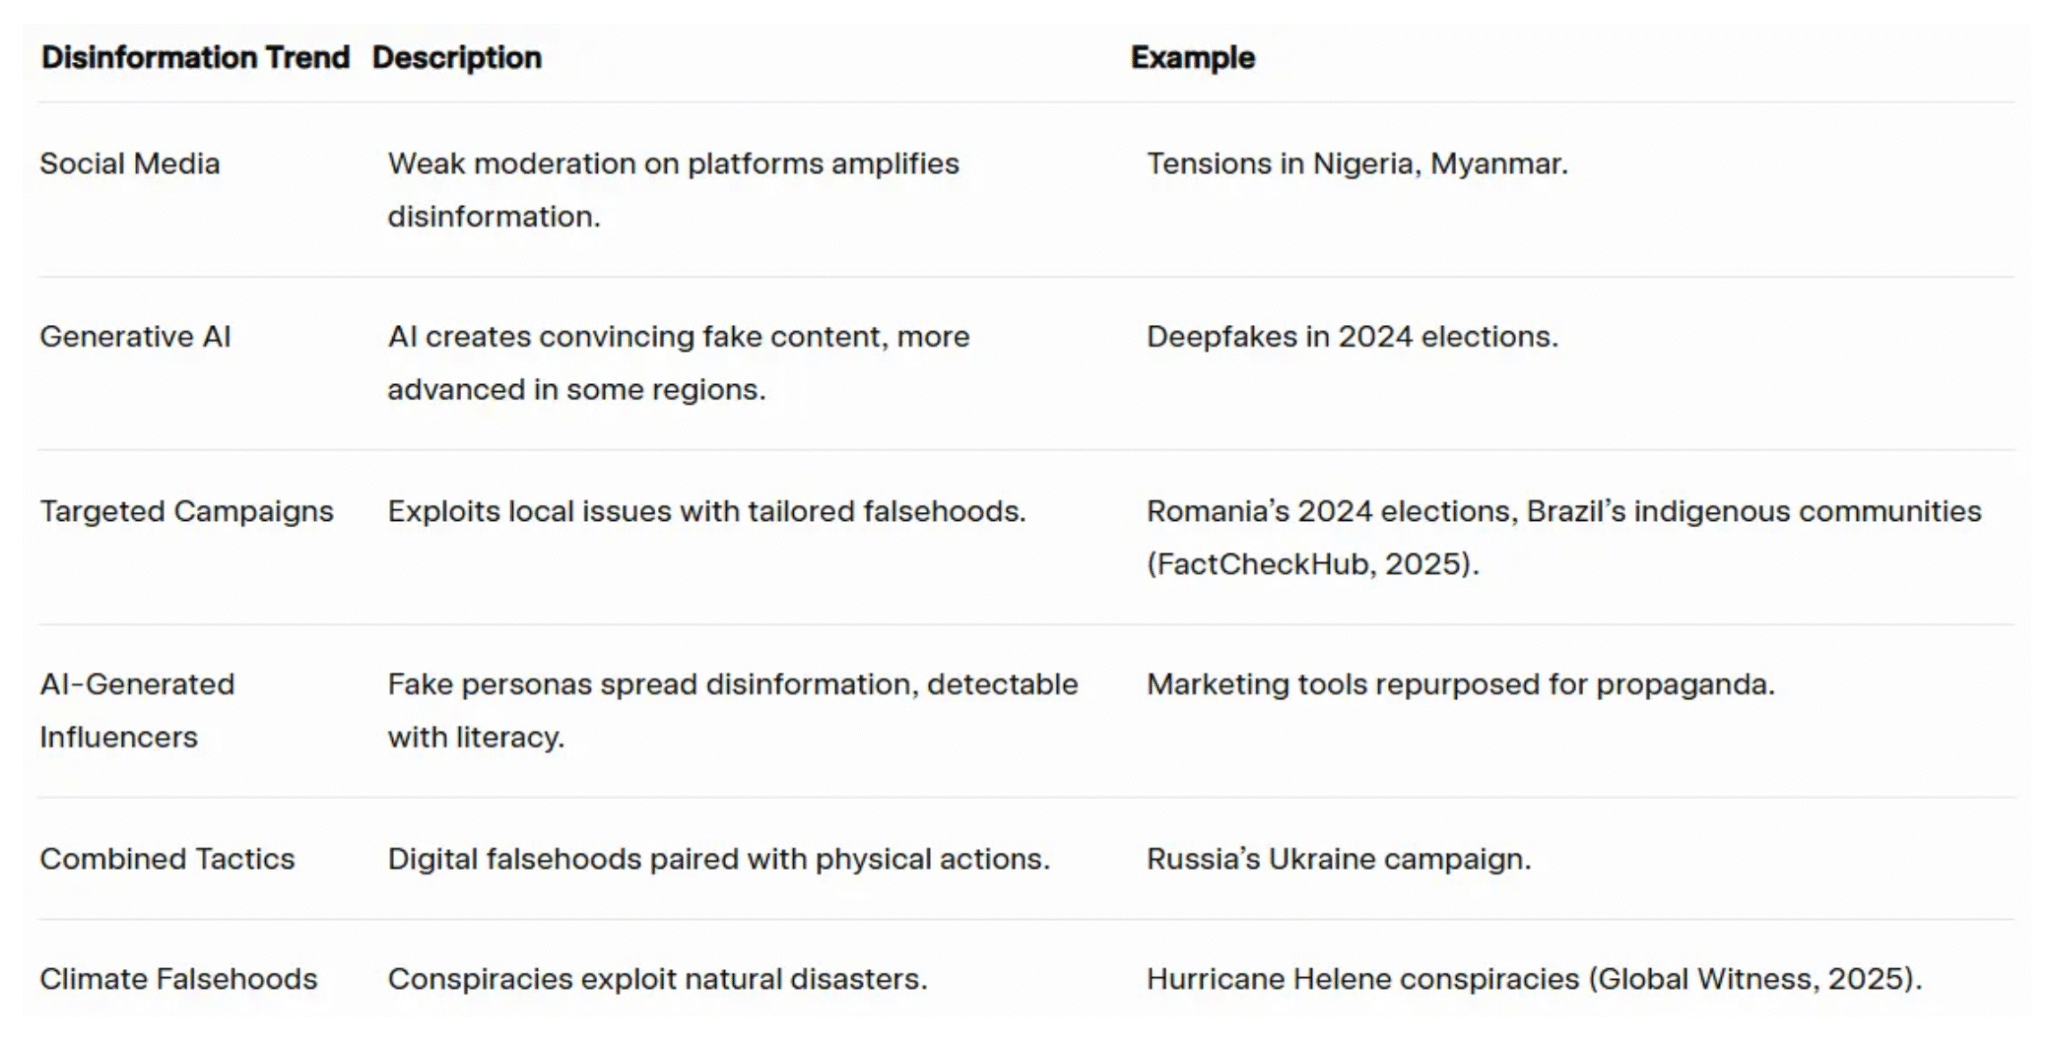Select "Tensions in Nigeria, Myanmar" example cell
The width and height of the screenshot is (2048, 1037).
[x=1357, y=164]
